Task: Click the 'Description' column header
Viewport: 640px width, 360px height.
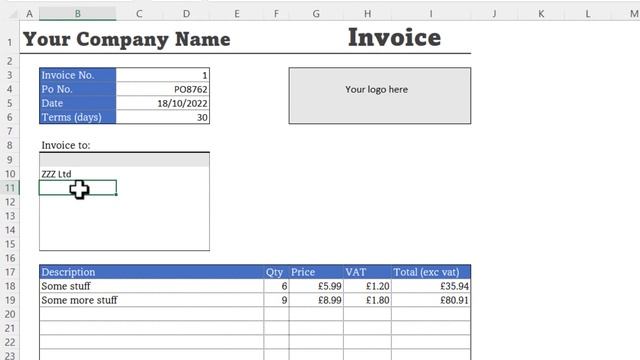Action: click(151, 272)
